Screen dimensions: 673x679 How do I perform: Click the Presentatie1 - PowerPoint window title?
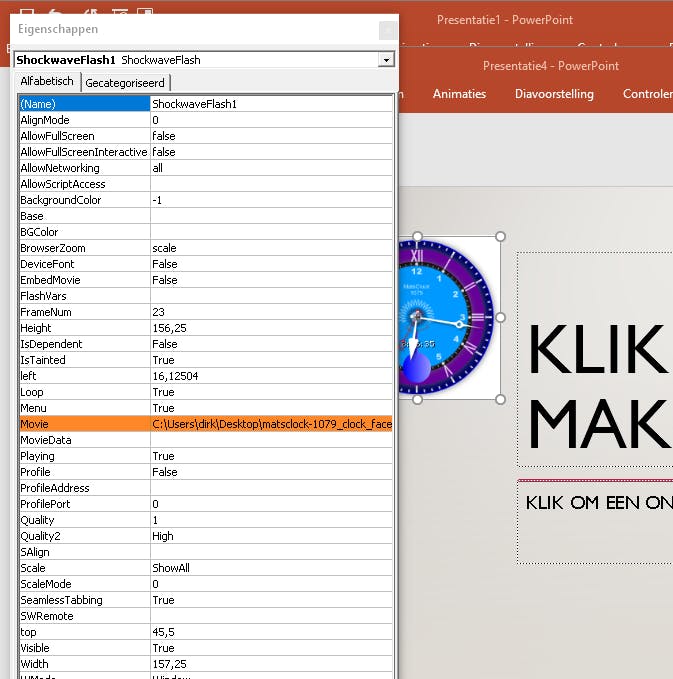click(x=505, y=20)
